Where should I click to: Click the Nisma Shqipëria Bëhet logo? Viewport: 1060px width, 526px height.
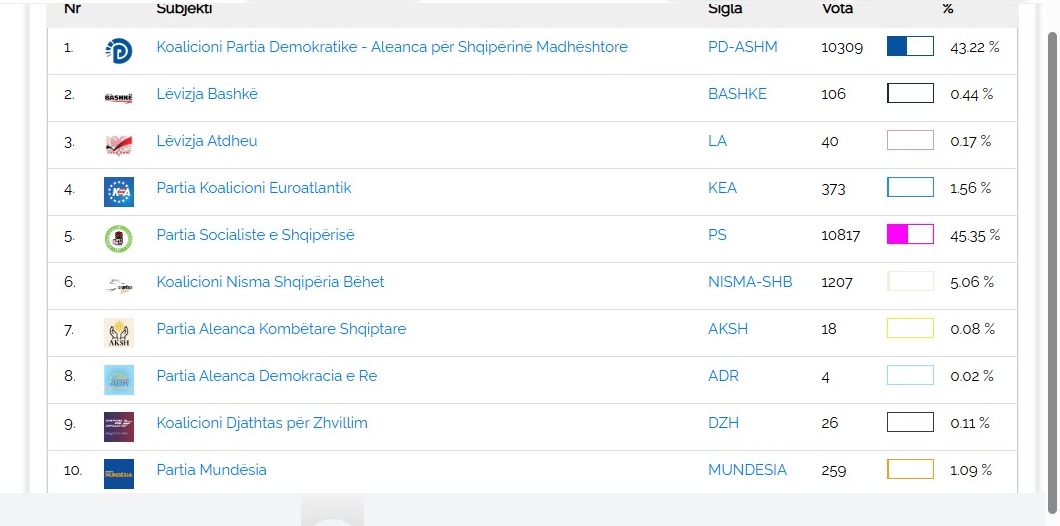pos(119,286)
